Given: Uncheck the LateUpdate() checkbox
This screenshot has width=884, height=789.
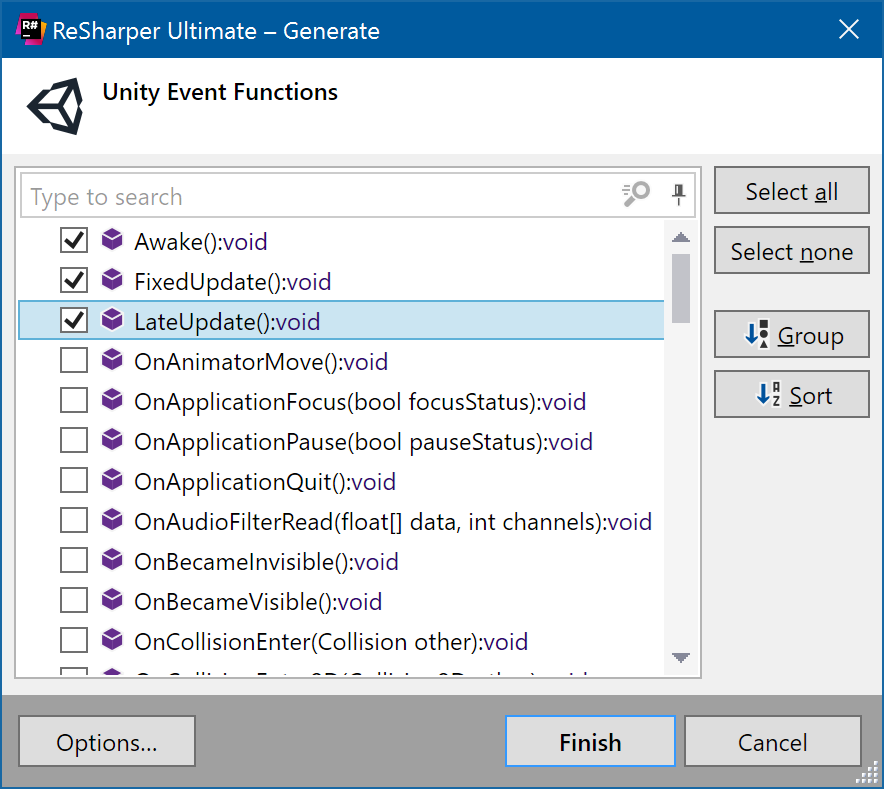Looking at the screenshot, I should point(74,320).
